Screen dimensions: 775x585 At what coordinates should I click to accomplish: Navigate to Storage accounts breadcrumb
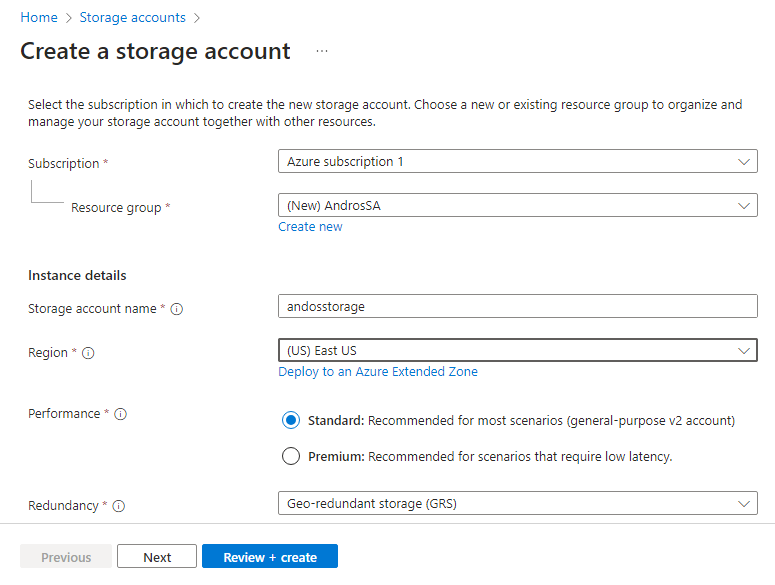(132, 17)
